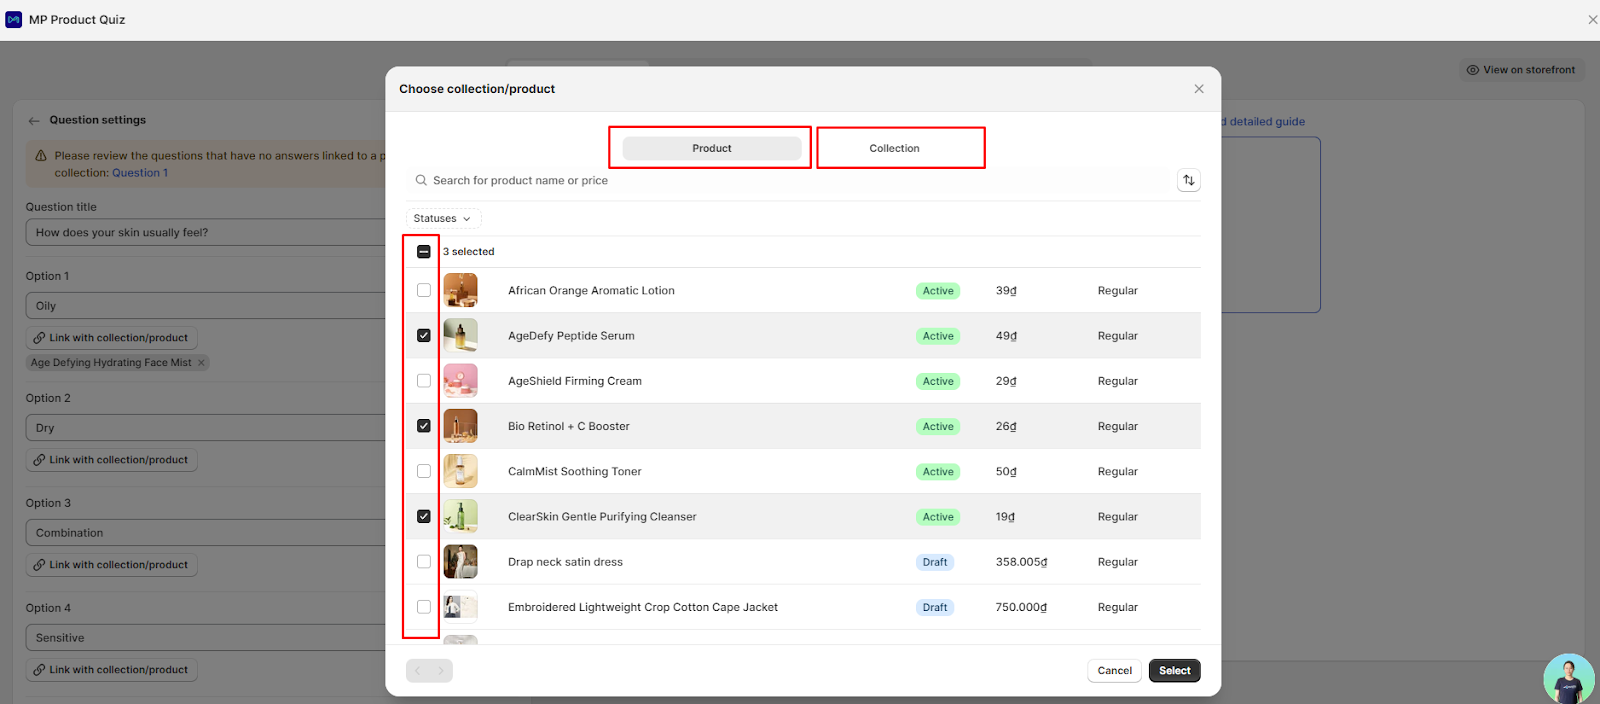Click the Bio Retinol + C Booster thumbnail
The width and height of the screenshot is (1600, 704).
point(460,427)
